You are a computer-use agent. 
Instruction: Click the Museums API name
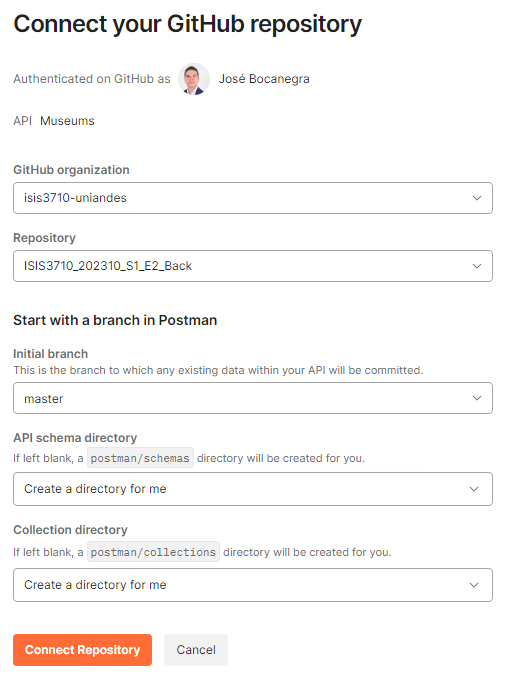pyautogui.click(x=67, y=121)
